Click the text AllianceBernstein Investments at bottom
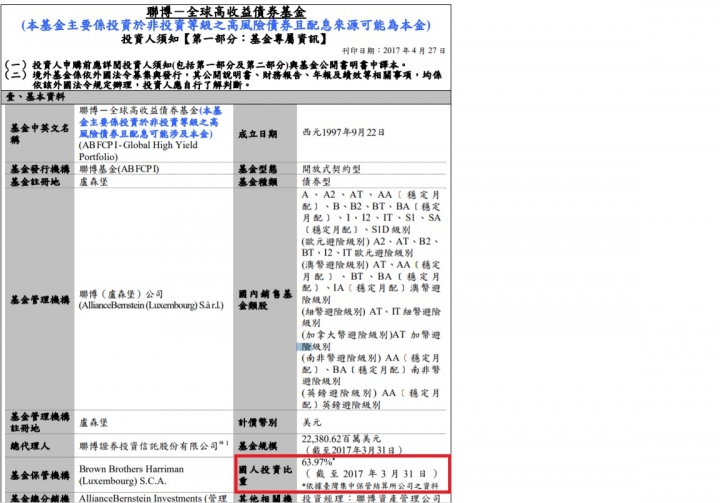This screenshot has height=503, width=720. [140, 498]
